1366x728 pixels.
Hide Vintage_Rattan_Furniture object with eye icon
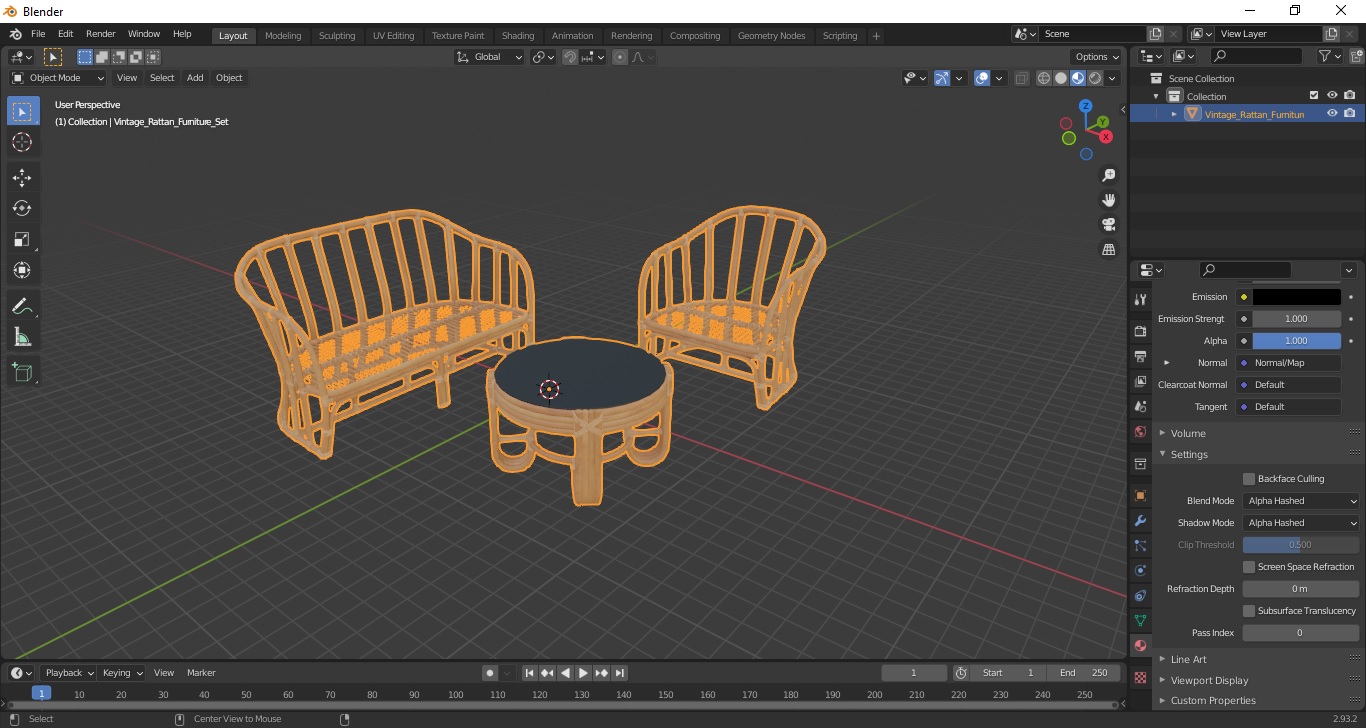click(1332, 114)
